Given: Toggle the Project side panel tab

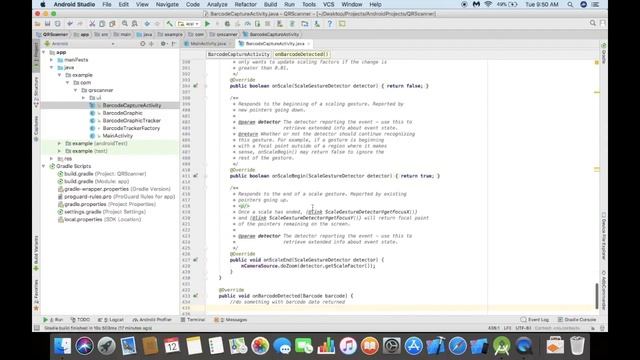Looking at the screenshot, I should pos(36,55).
